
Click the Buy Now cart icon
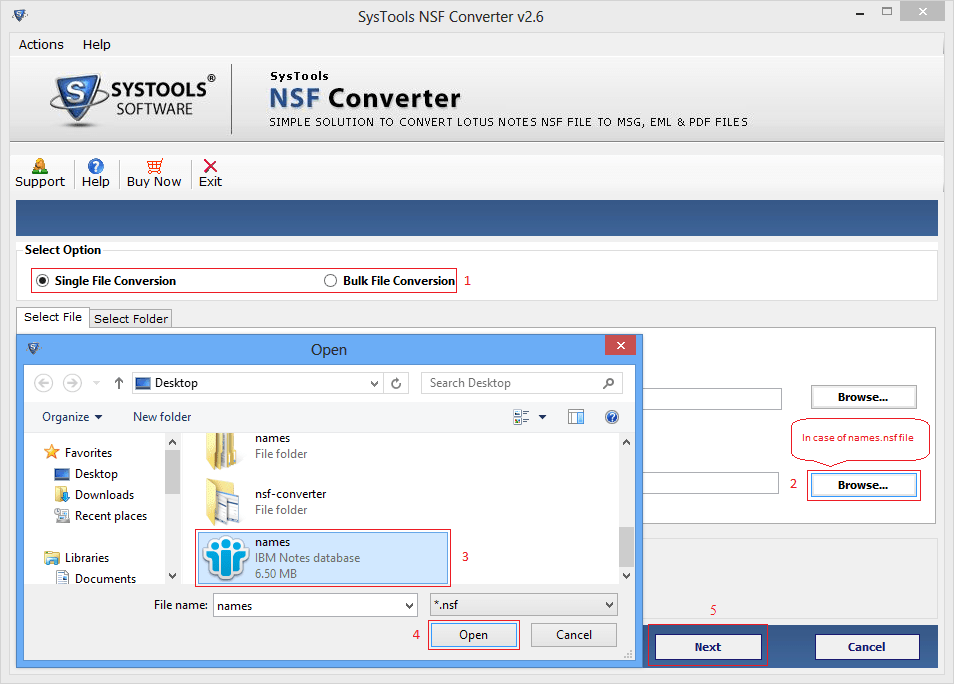[155, 166]
